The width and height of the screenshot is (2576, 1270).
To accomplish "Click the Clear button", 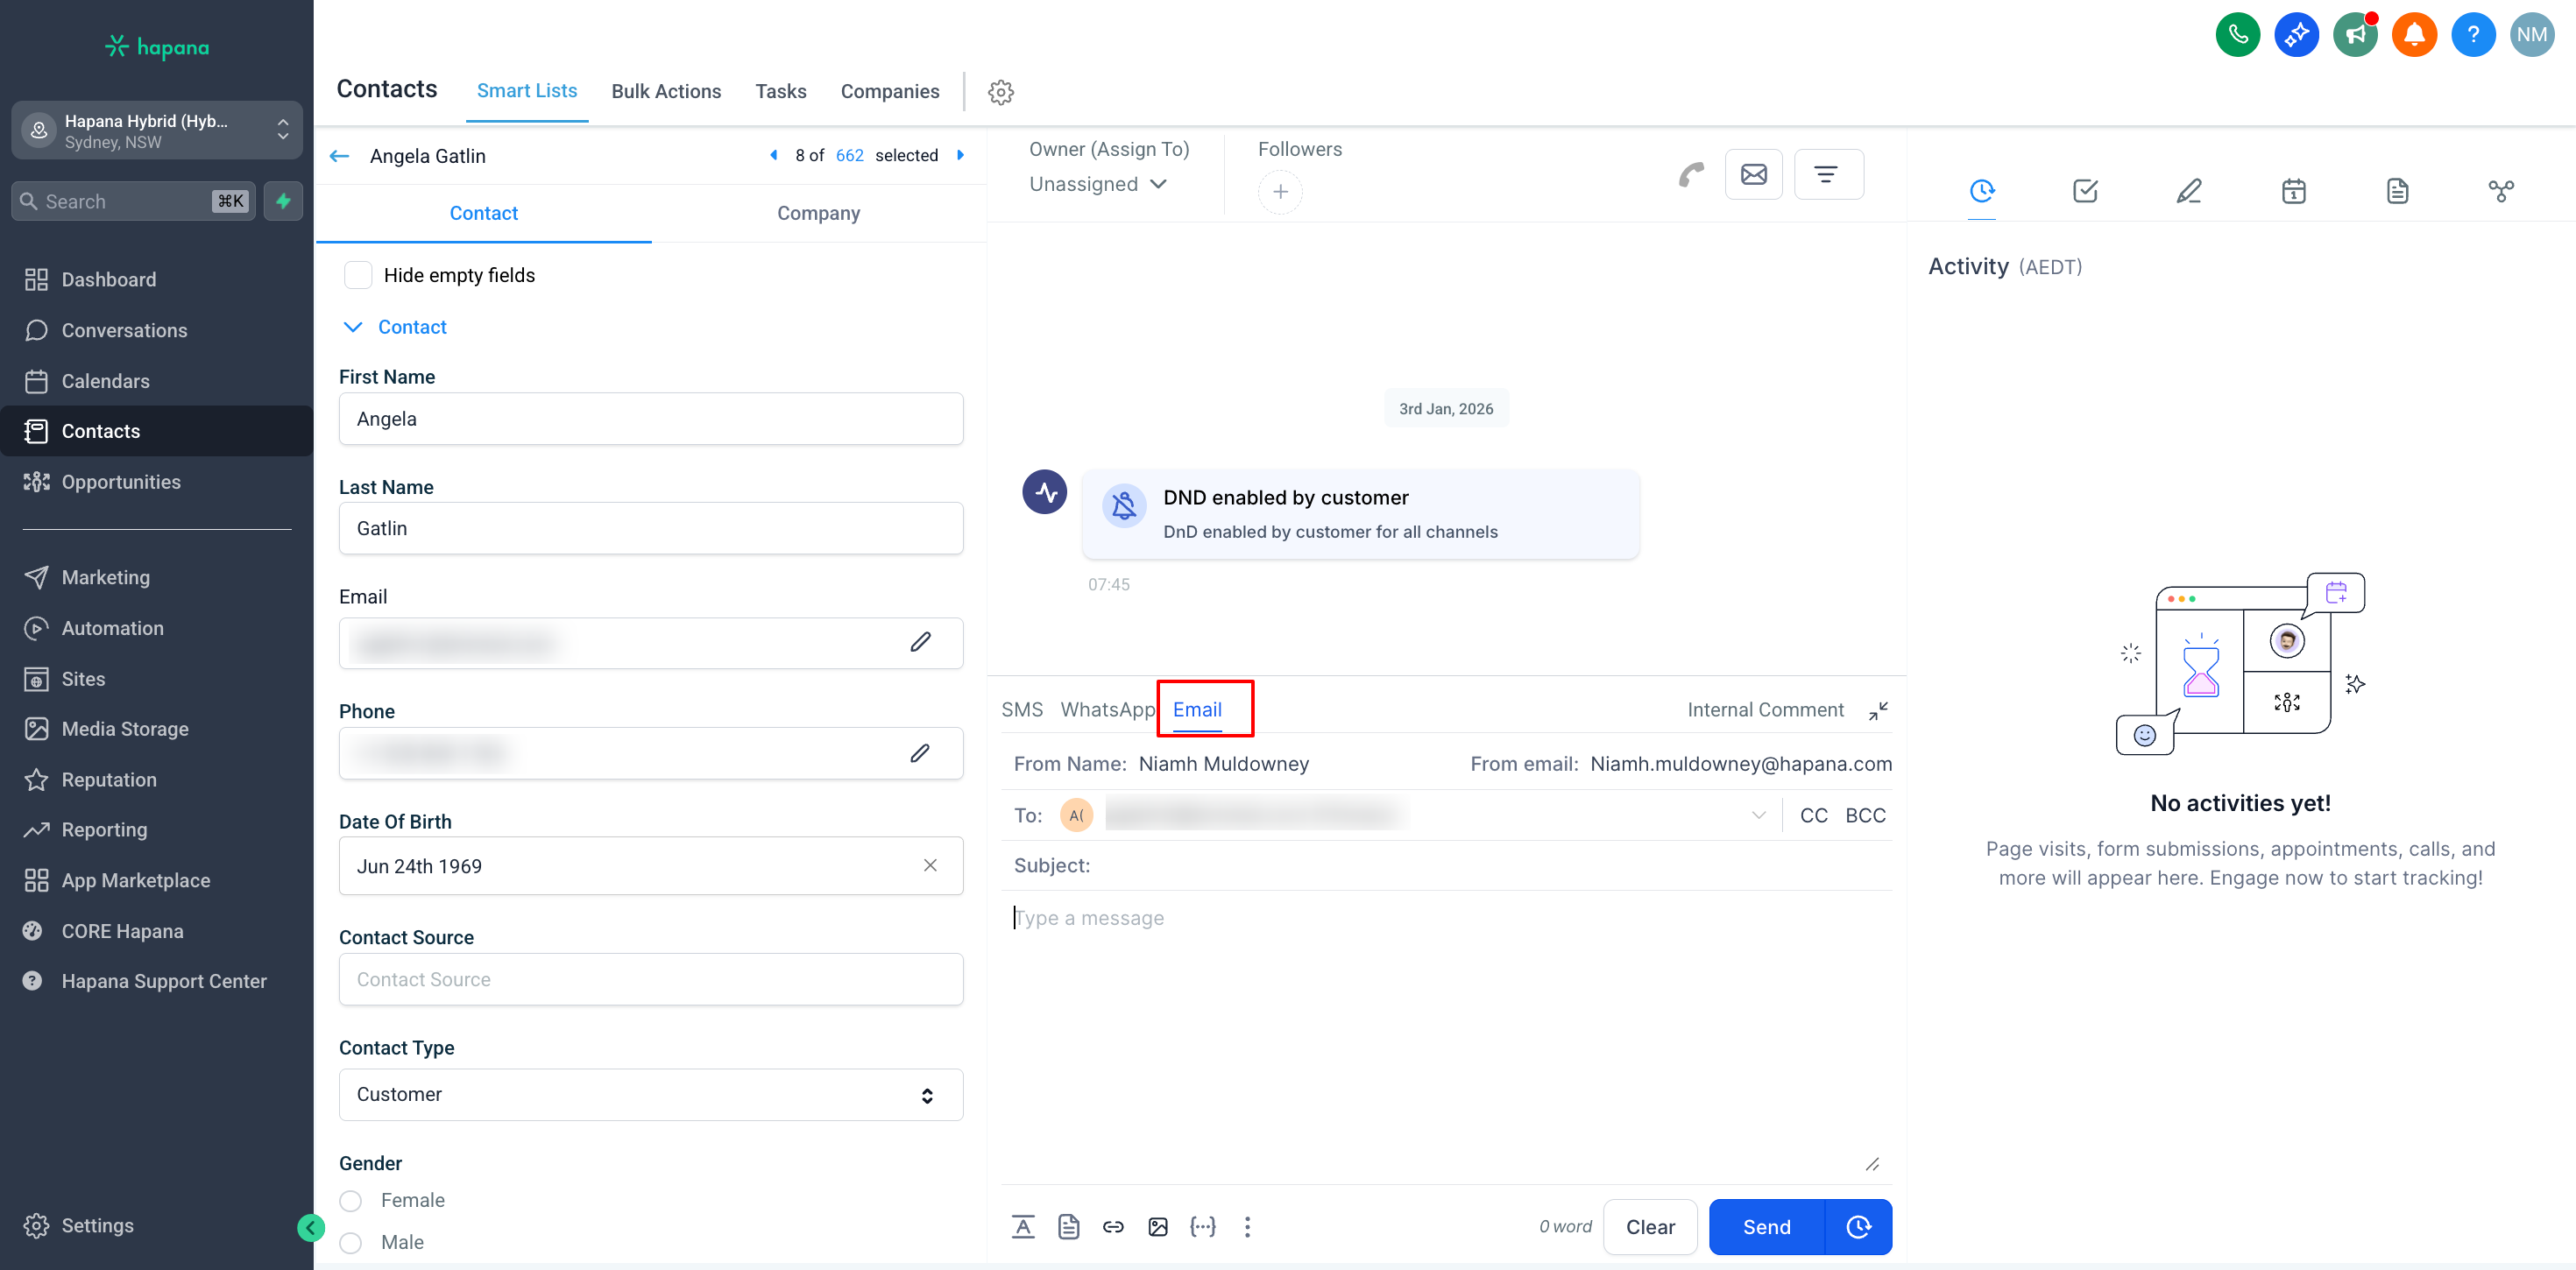I will point(1650,1227).
